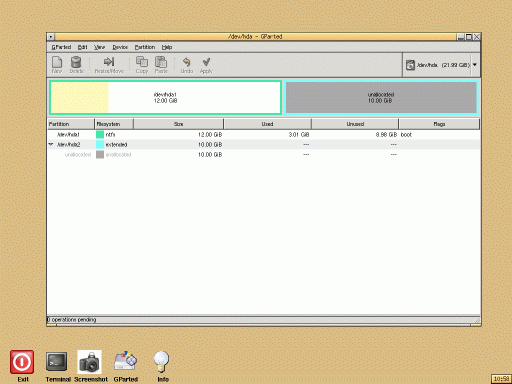Click the gray unallocated color swatch
The image size is (512, 384).
tap(100, 155)
